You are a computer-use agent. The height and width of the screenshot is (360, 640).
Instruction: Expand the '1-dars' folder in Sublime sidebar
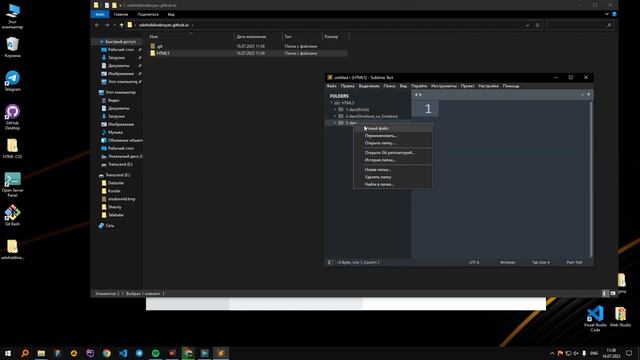[335, 110]
